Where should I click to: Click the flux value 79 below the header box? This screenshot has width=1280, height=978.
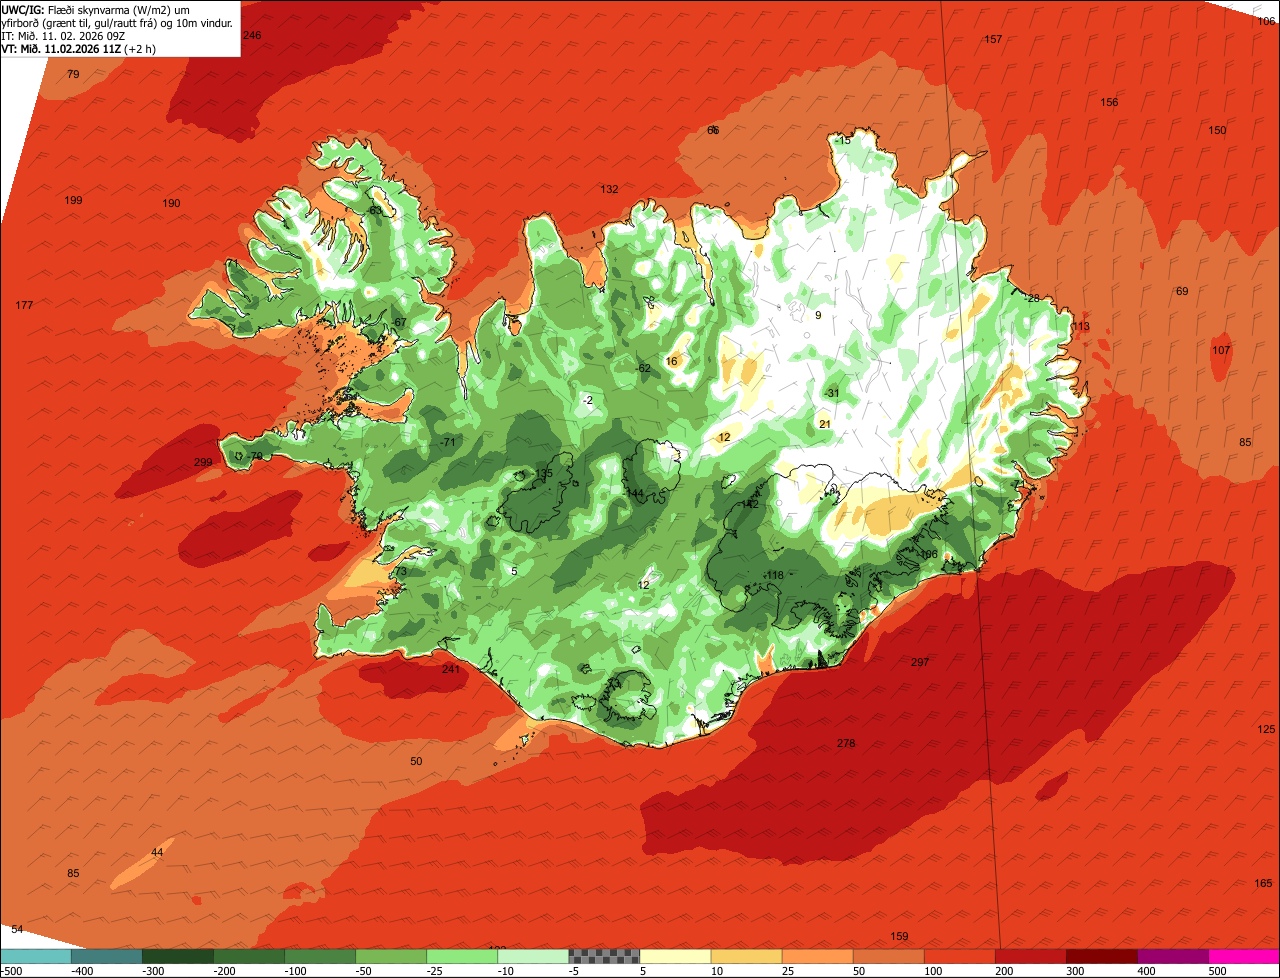(x=73, y=75)
